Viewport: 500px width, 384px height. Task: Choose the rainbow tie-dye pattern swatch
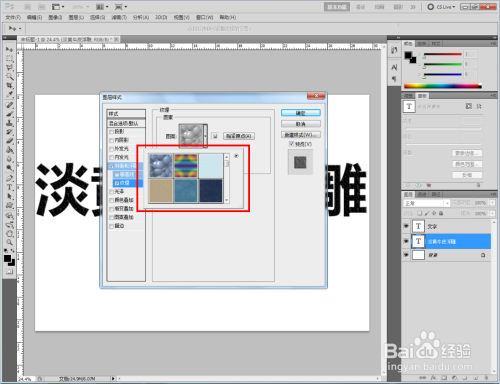point(186,166)
